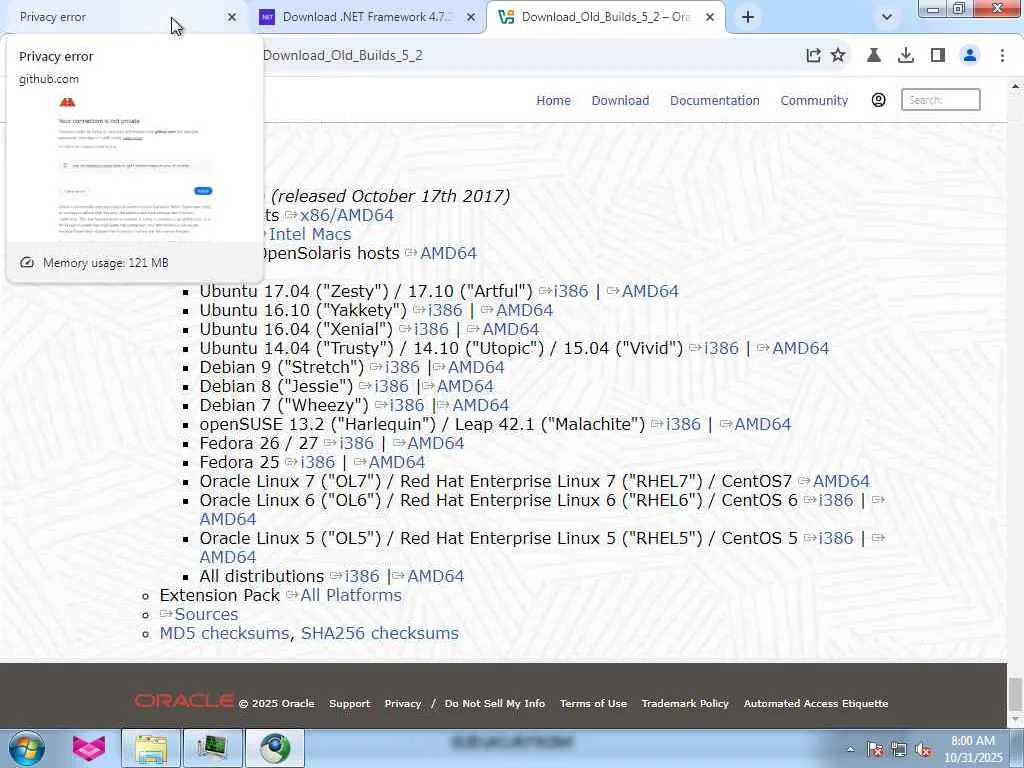Open the MD5 checksums link
The height and width of the screenshot is (768, 1024).
point(224,633)
